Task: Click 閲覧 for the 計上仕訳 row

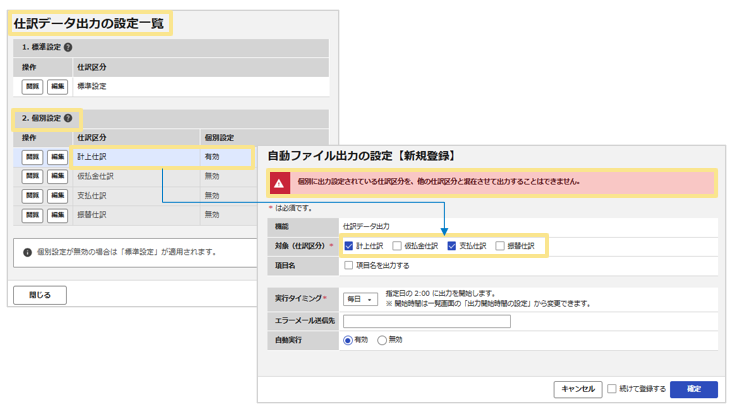Action: [x=33, y=157]
